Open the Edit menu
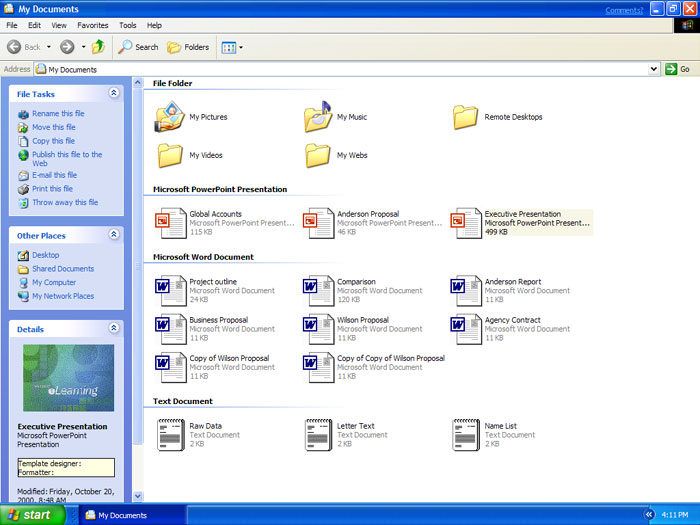Image resolution: width=700 pixels, height=525 pixels. (34, 25)
